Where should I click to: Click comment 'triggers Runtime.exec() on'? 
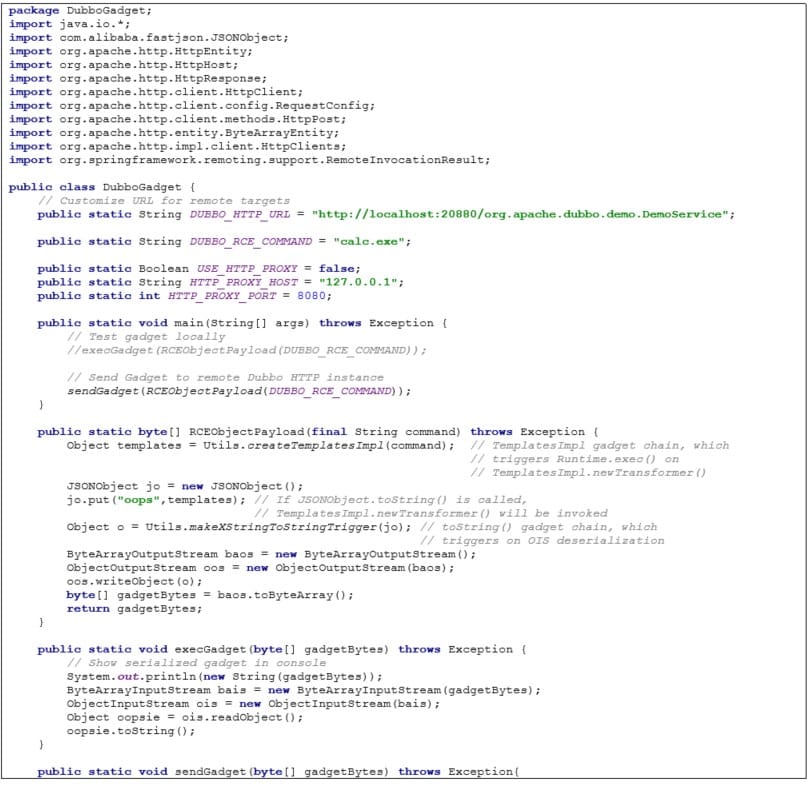coord(575,459)
